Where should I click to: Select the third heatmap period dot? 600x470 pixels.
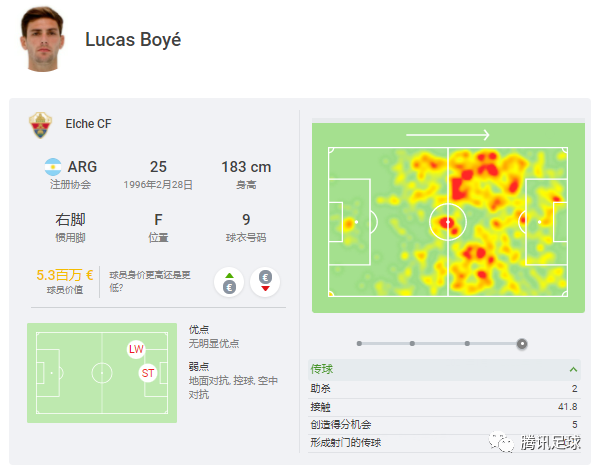pyautogui.click(x=467, y=344)
